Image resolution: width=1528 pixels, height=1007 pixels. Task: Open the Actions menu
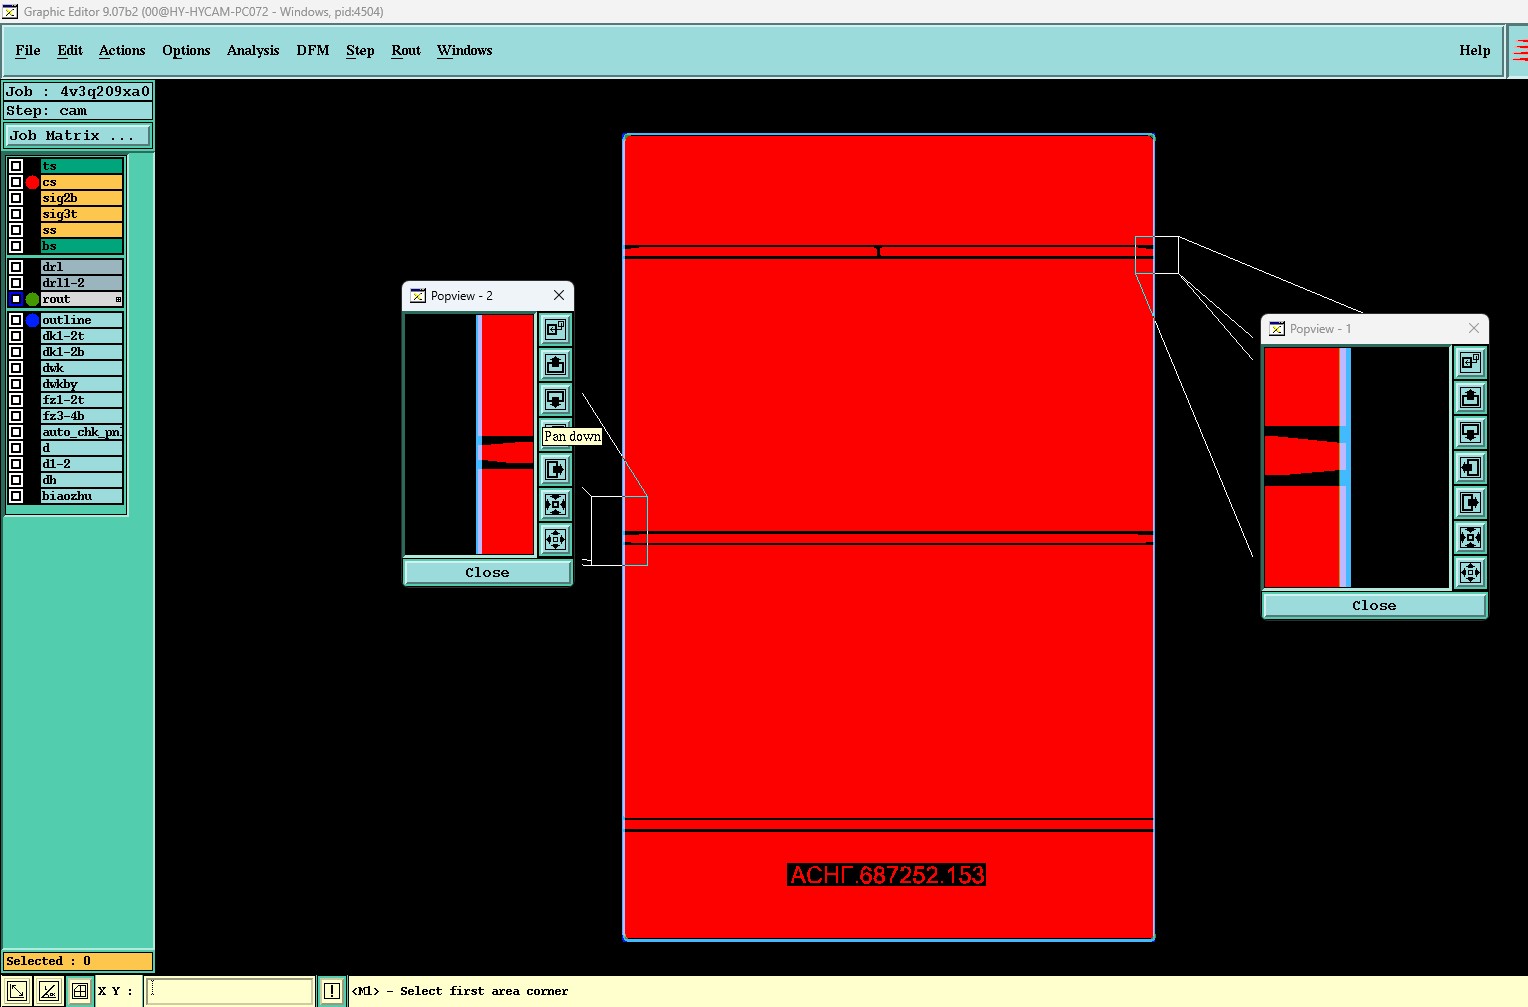click(x=122, y=50)
